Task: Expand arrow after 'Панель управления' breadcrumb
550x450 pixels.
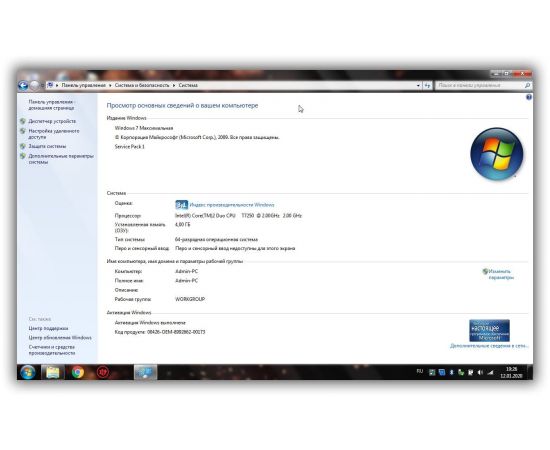Action: (x=110, y=85)
